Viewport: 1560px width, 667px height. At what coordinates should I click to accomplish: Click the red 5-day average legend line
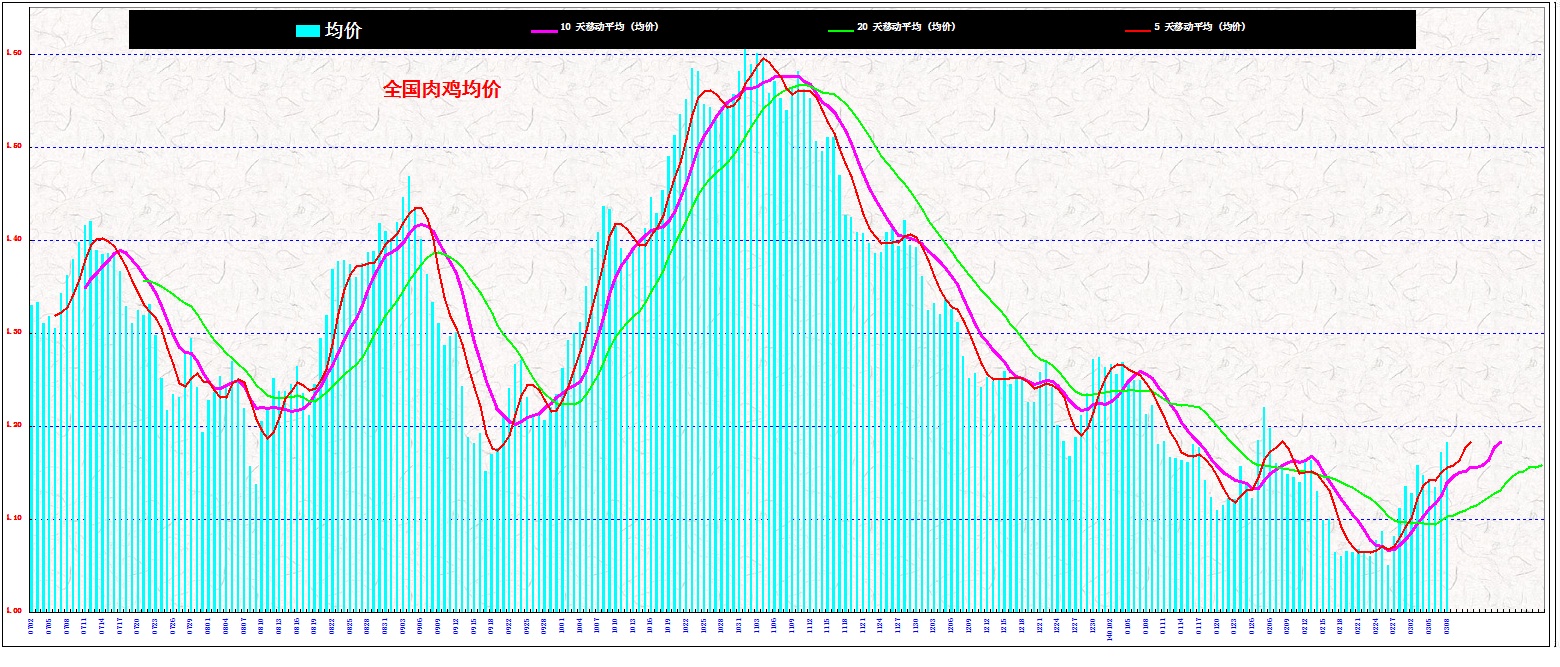click(1138, 31)
